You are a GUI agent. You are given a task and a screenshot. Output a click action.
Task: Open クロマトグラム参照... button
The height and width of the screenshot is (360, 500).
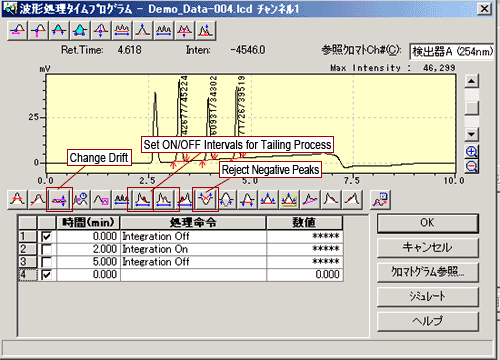(428, 272)
